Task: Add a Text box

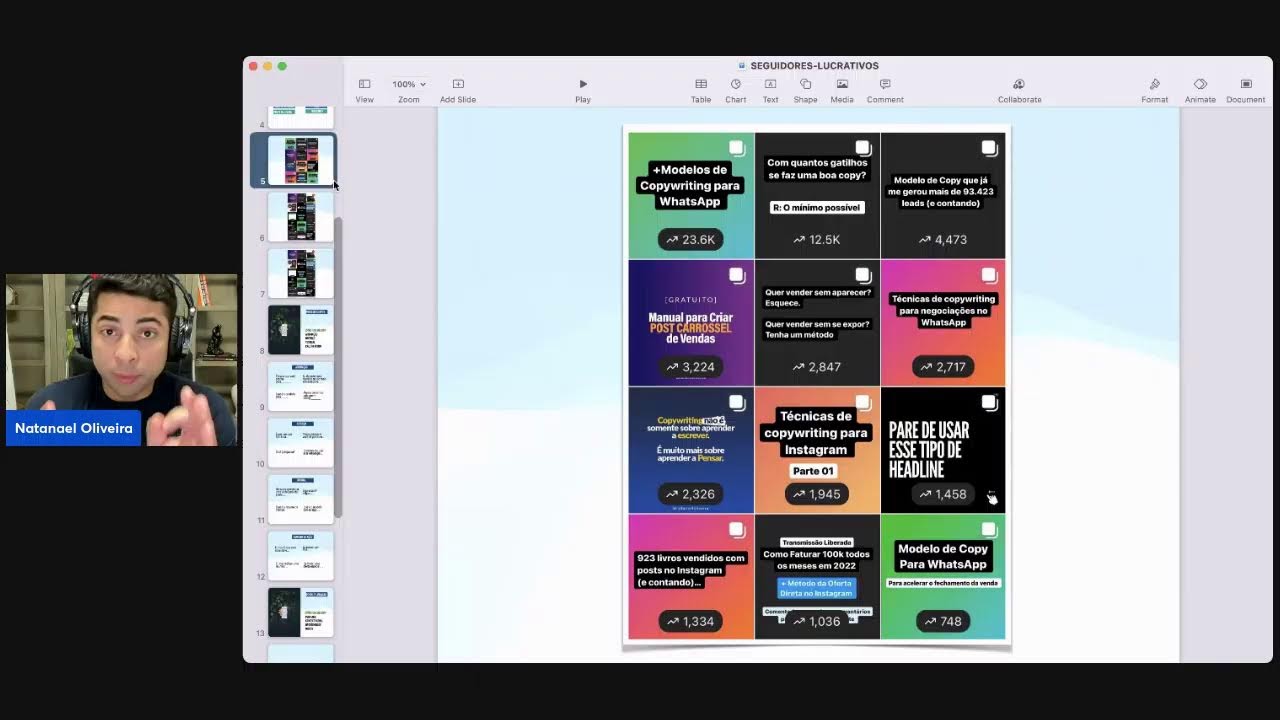Action: click(770, 89)
